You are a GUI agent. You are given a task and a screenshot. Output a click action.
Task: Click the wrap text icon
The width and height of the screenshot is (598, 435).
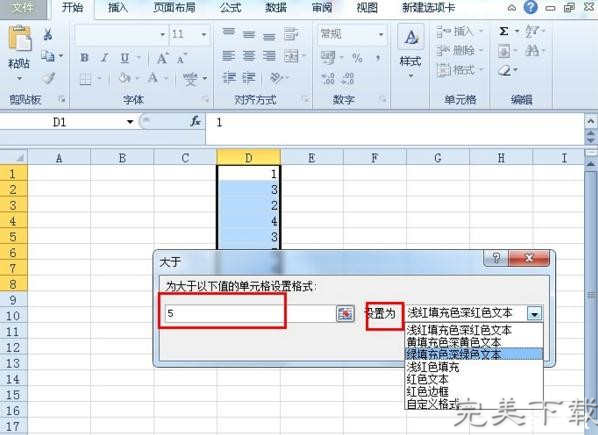291,34
